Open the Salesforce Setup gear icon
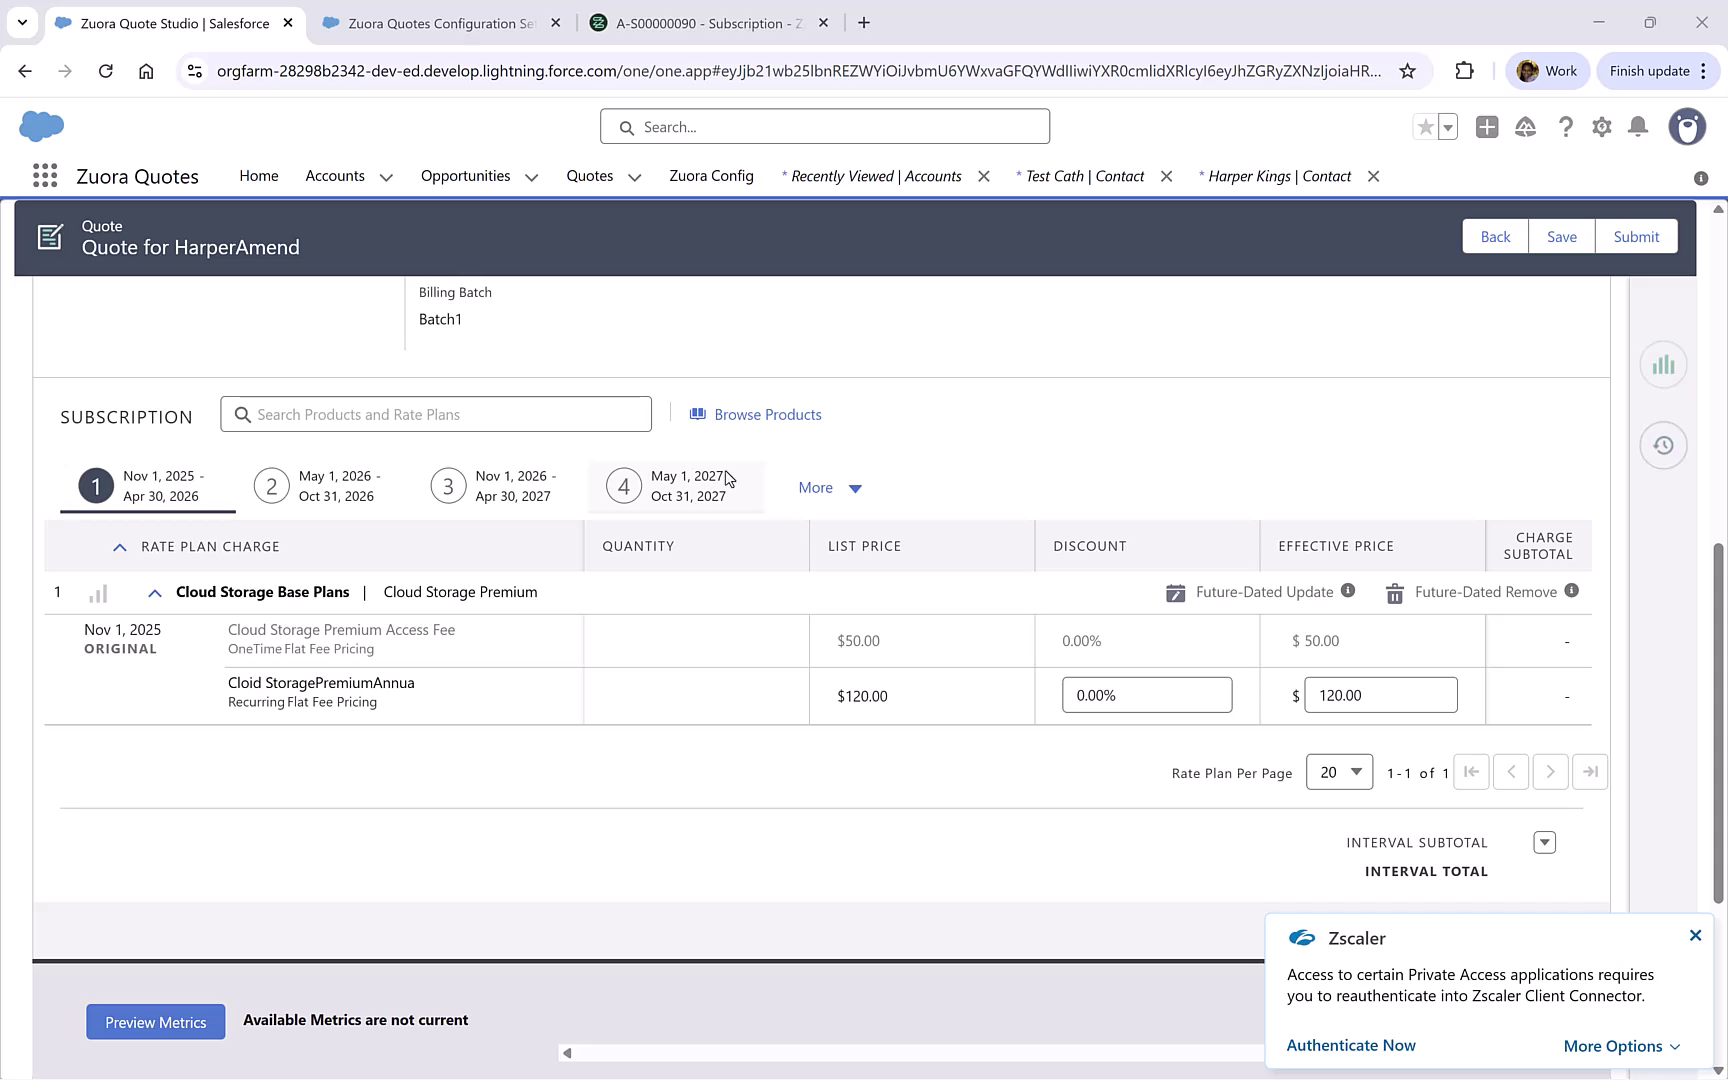Screen dimensions: 1728x1080 coord(1601,127)
